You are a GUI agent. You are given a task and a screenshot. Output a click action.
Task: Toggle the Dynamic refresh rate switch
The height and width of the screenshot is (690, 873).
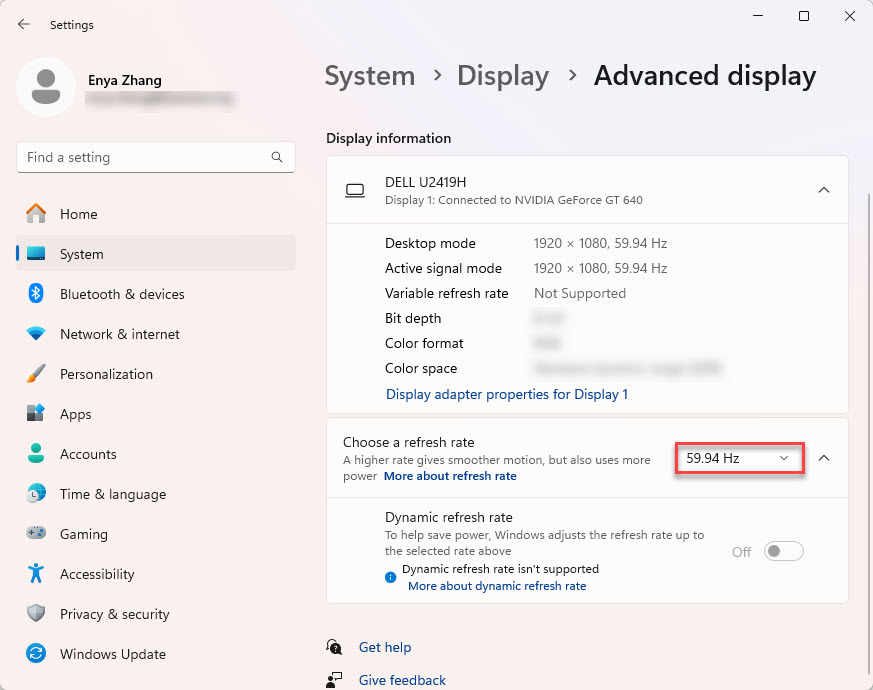coord(783,552)
